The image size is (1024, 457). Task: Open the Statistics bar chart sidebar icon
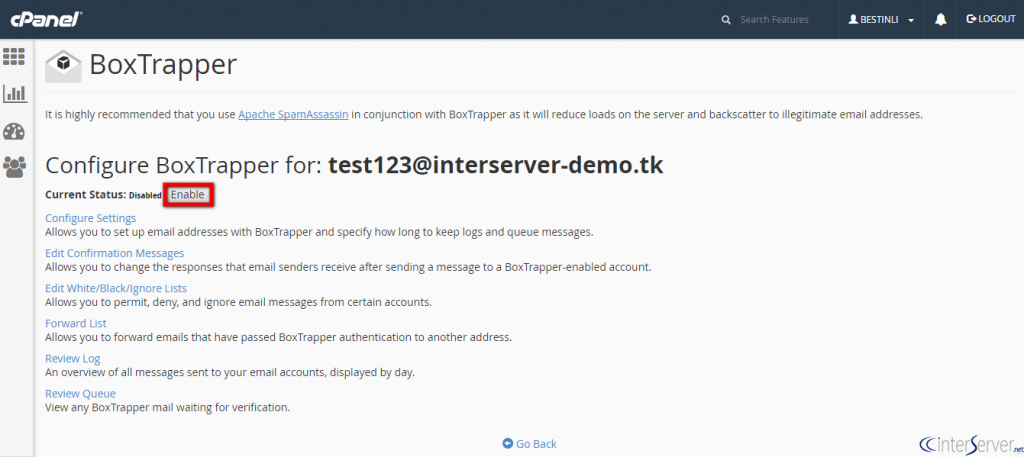(14, 94)
